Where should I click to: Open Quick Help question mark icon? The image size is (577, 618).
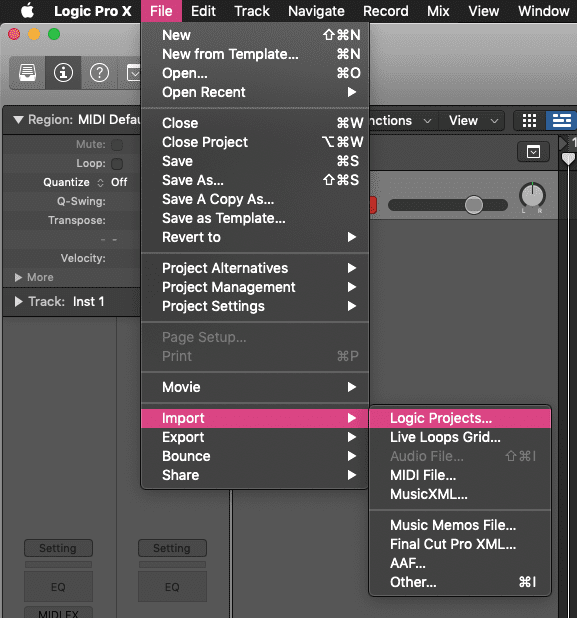click(x=99, y=73)
